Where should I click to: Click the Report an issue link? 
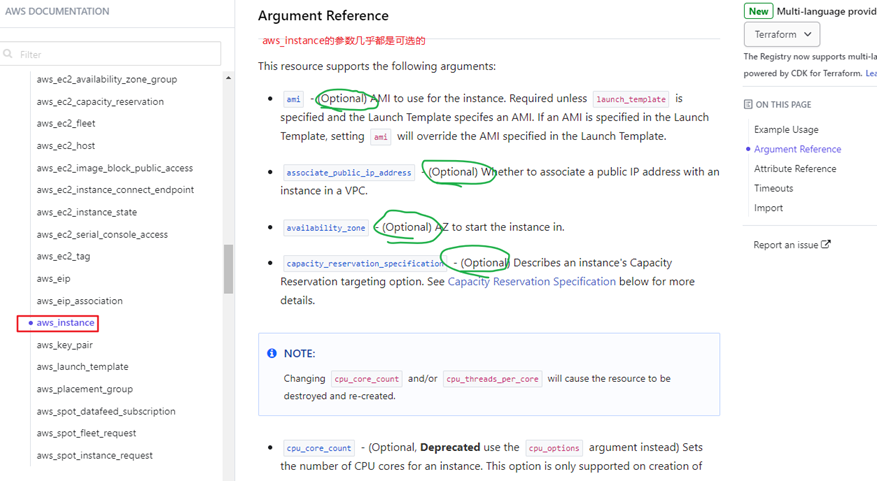(x=786, y=245)
